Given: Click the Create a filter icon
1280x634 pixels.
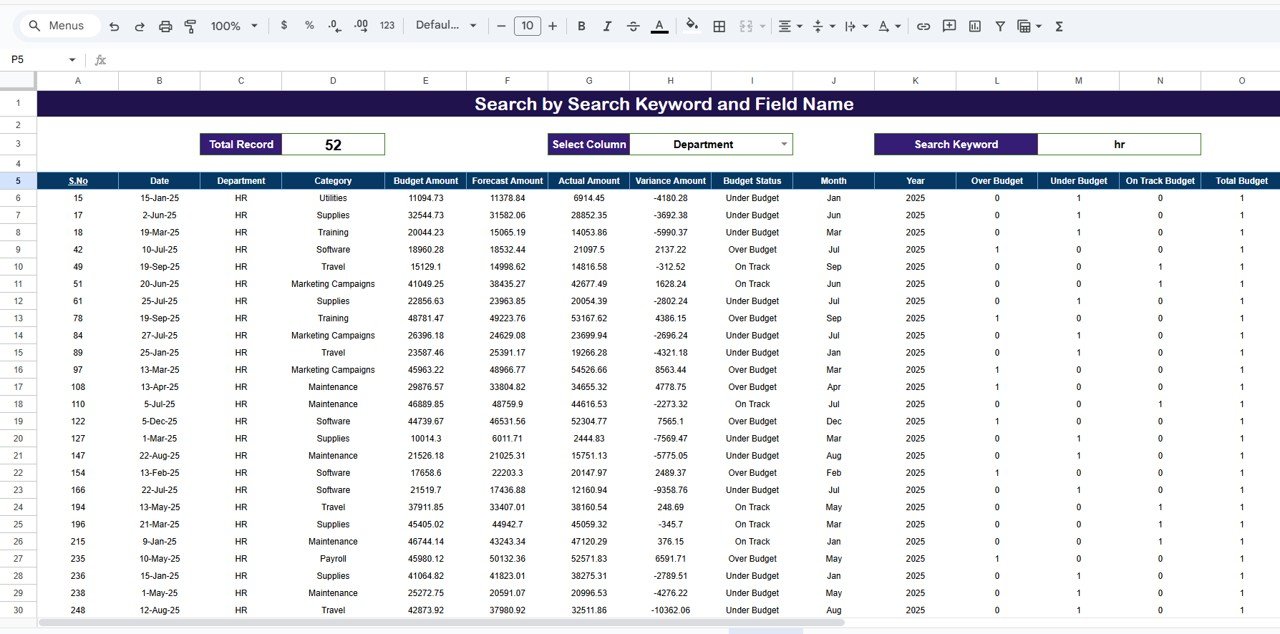Looking at the screenshot, I should coord(1000,26).
